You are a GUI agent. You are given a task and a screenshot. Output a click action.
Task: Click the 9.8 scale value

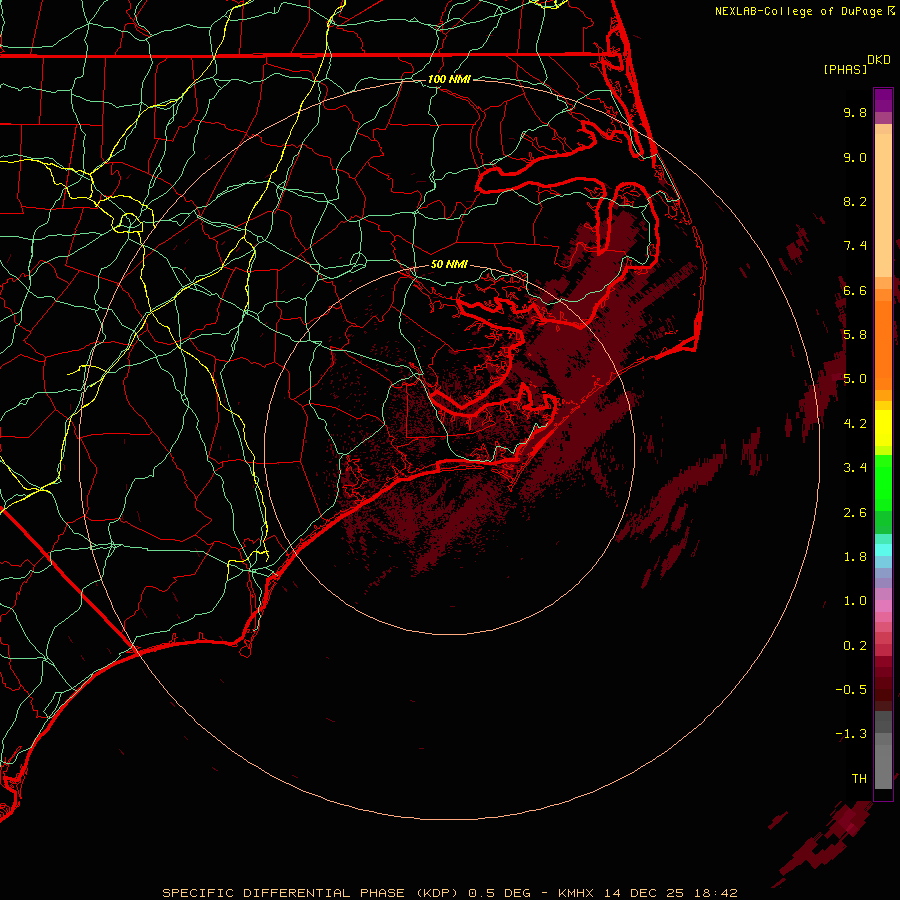click(x=855, y=112)
